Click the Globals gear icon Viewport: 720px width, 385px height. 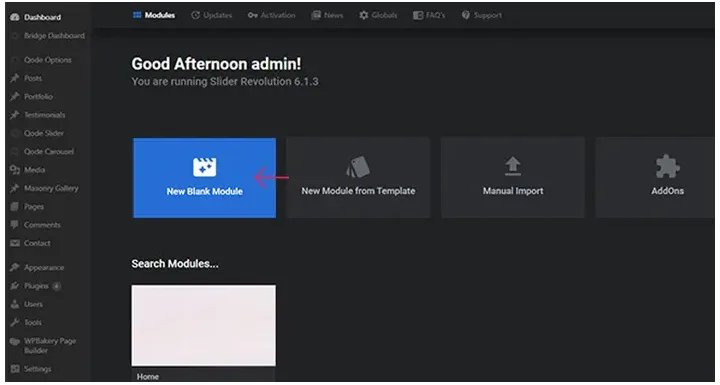point(364,15)
